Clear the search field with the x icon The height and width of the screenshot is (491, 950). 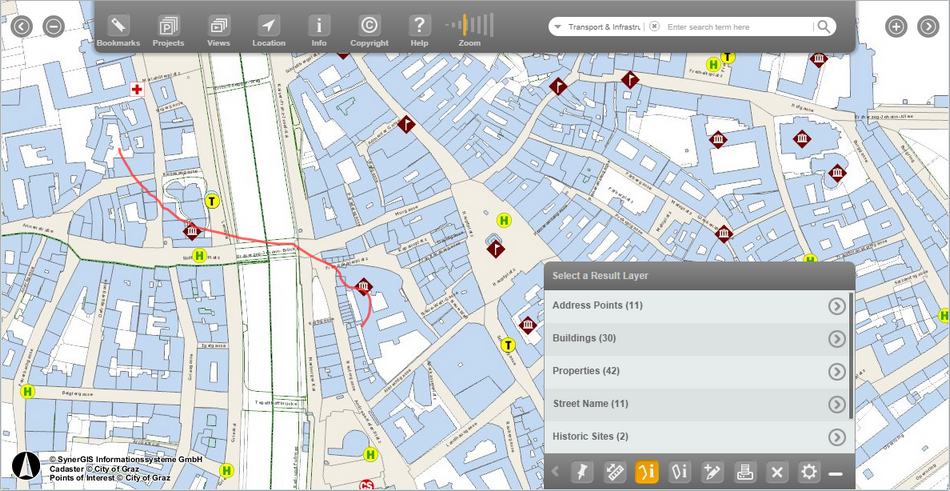(x=654, y=27)
